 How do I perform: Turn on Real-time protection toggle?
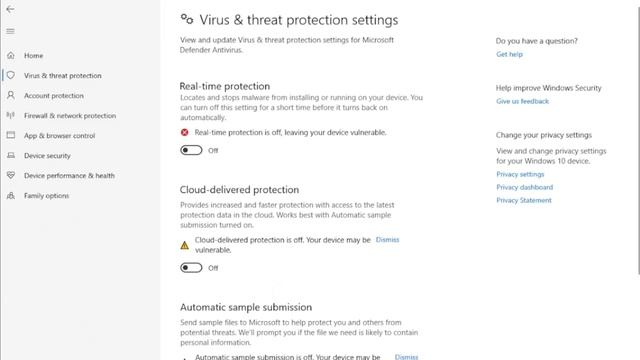pyautogui.click(x=191, y=150)
